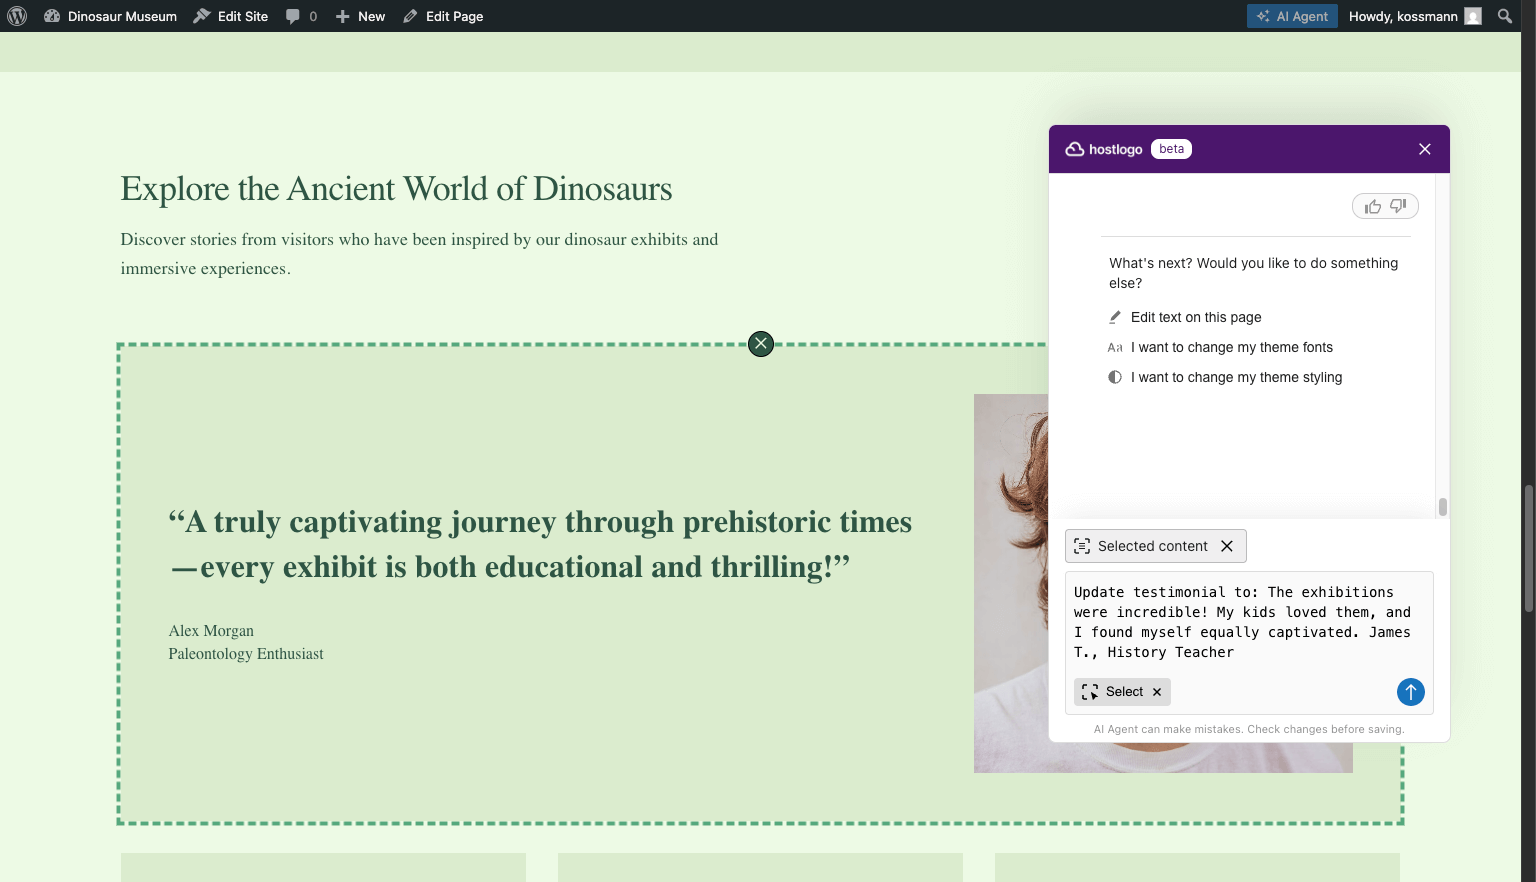Send the message with the arrow button
The height and width of the screenshot is (882, 1536).
(x=1410, y=692)
